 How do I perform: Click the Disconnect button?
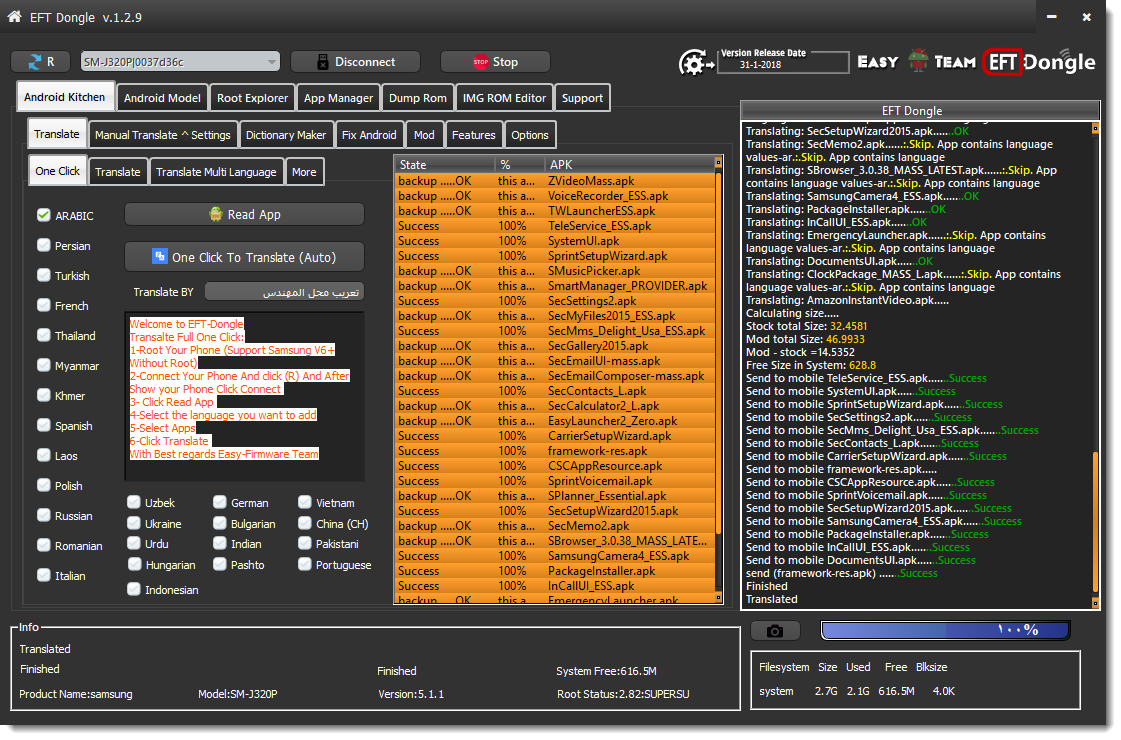(x=355, y=62)
